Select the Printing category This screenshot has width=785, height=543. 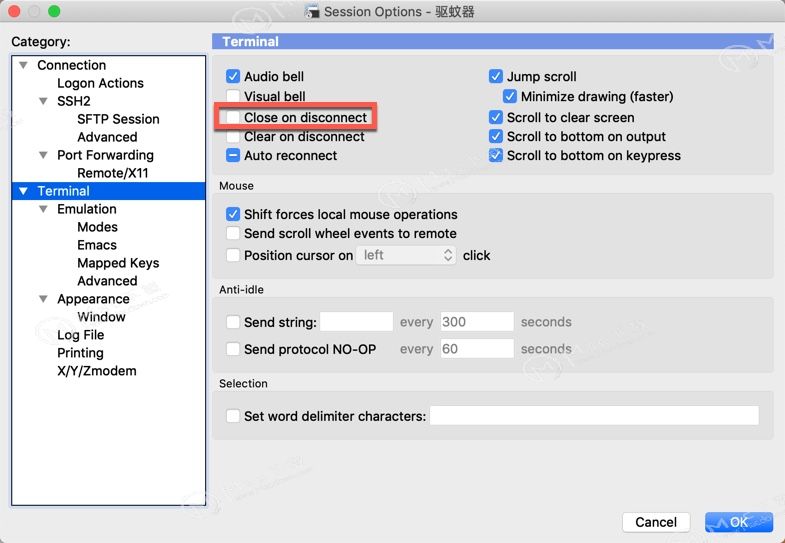80,353
